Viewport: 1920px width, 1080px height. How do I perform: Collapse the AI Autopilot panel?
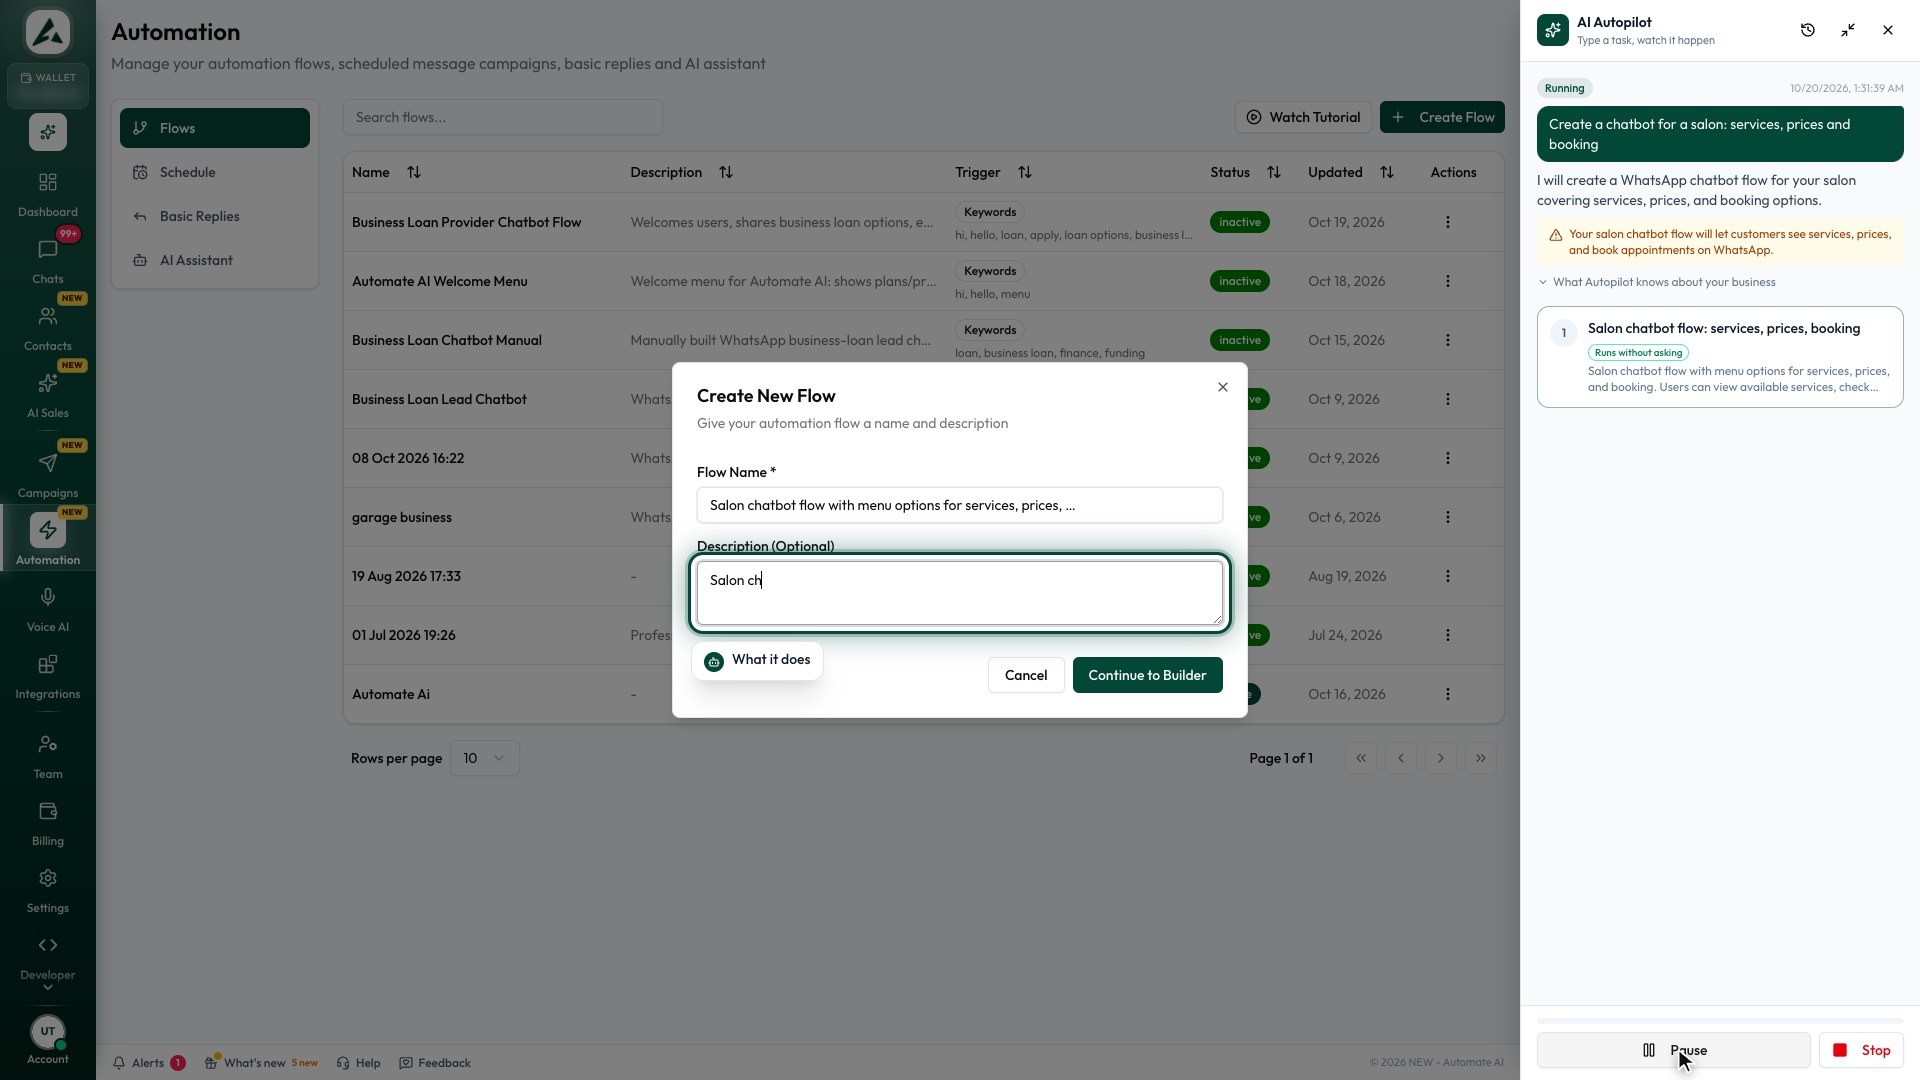[x=1848, y=30]
